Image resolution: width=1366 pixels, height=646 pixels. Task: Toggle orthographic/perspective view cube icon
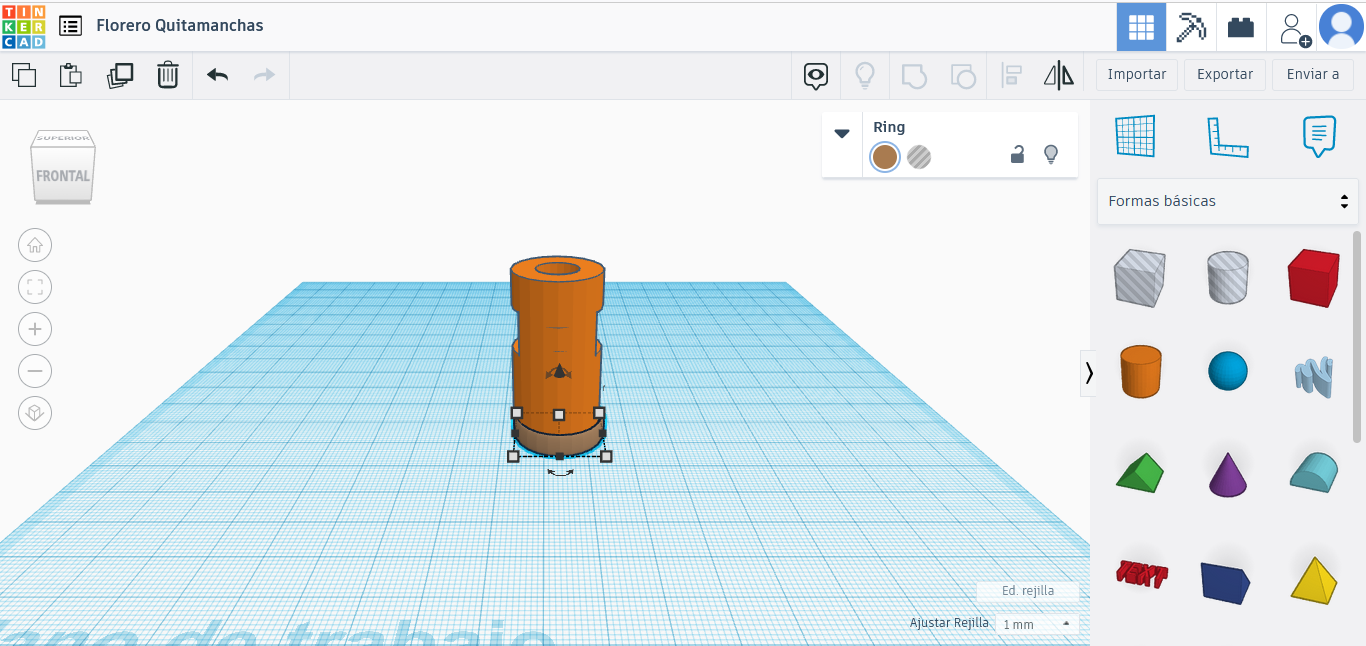tap(35, 413)
